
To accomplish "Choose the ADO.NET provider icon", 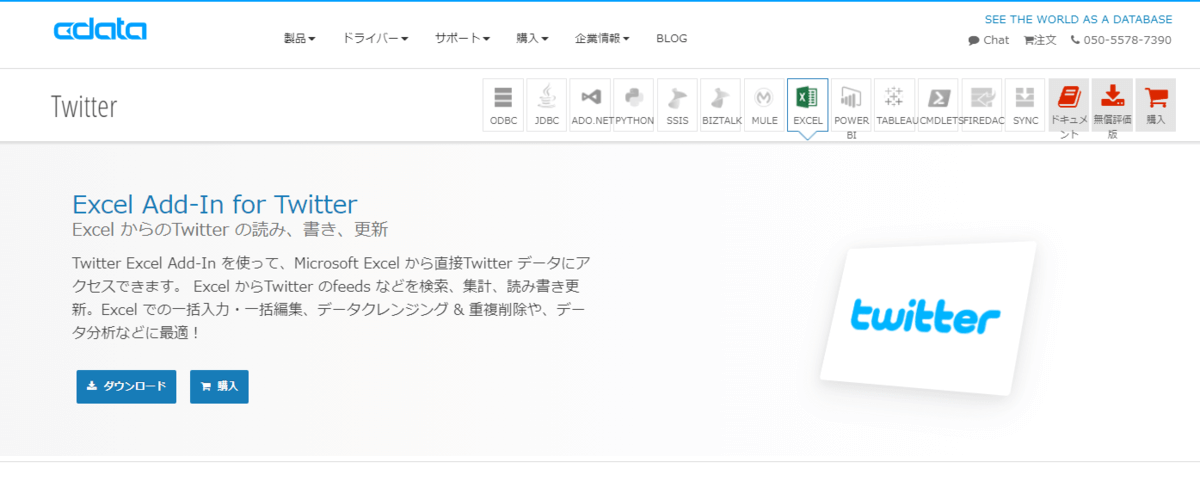I will coord(590,105).
